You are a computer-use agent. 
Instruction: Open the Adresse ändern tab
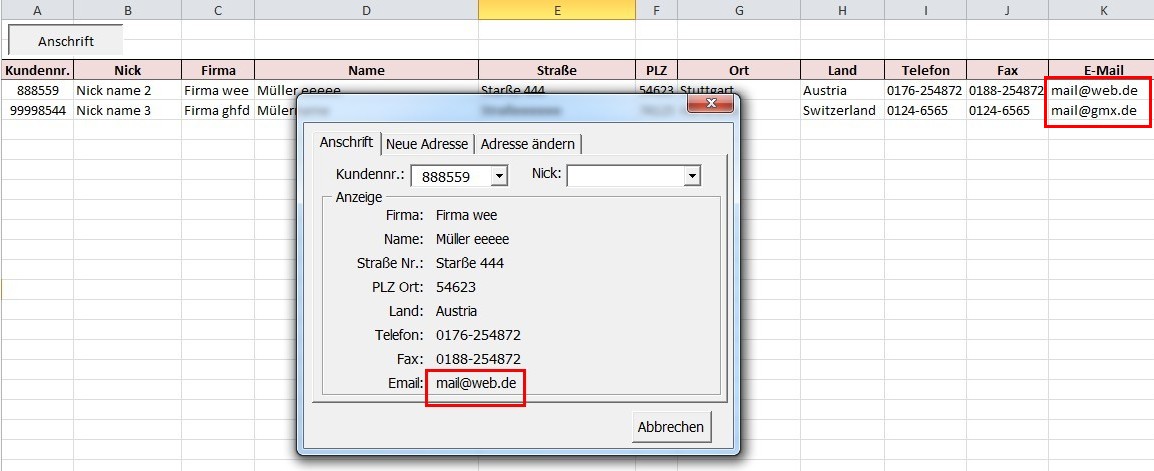[528, 144]
